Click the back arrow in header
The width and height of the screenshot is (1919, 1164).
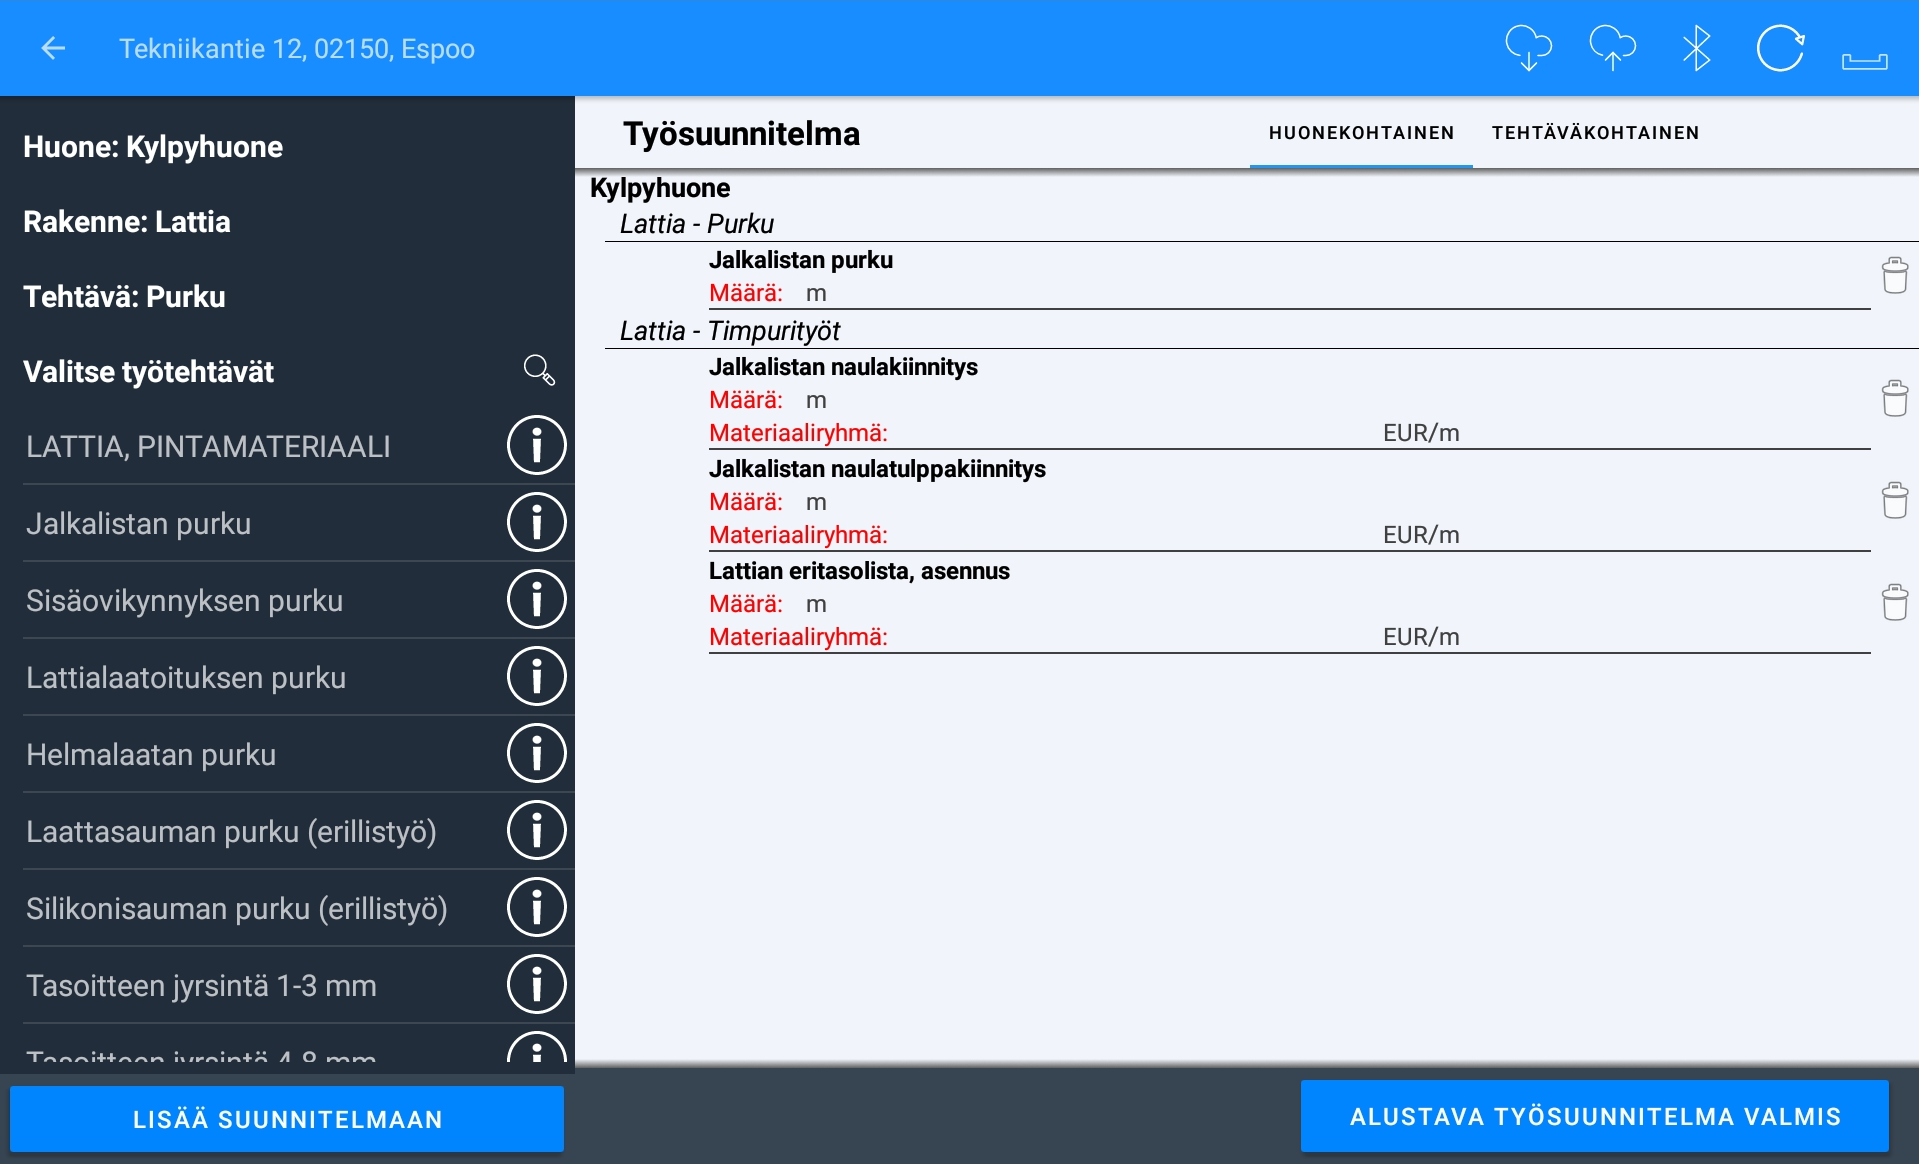53,48
